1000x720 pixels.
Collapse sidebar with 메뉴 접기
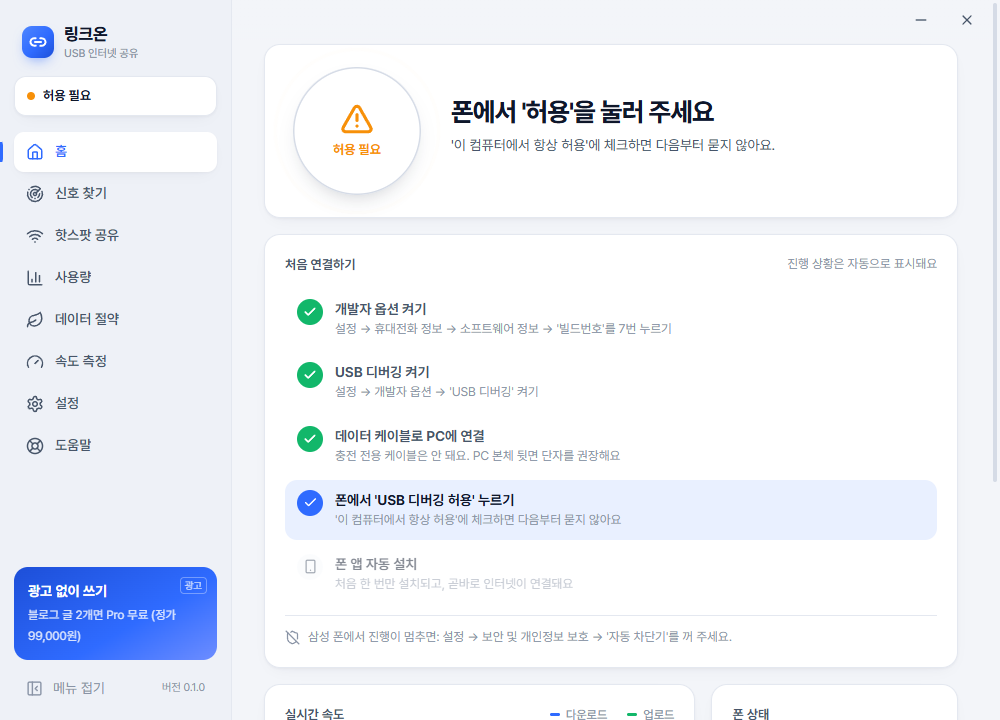[x=66, y=688]
